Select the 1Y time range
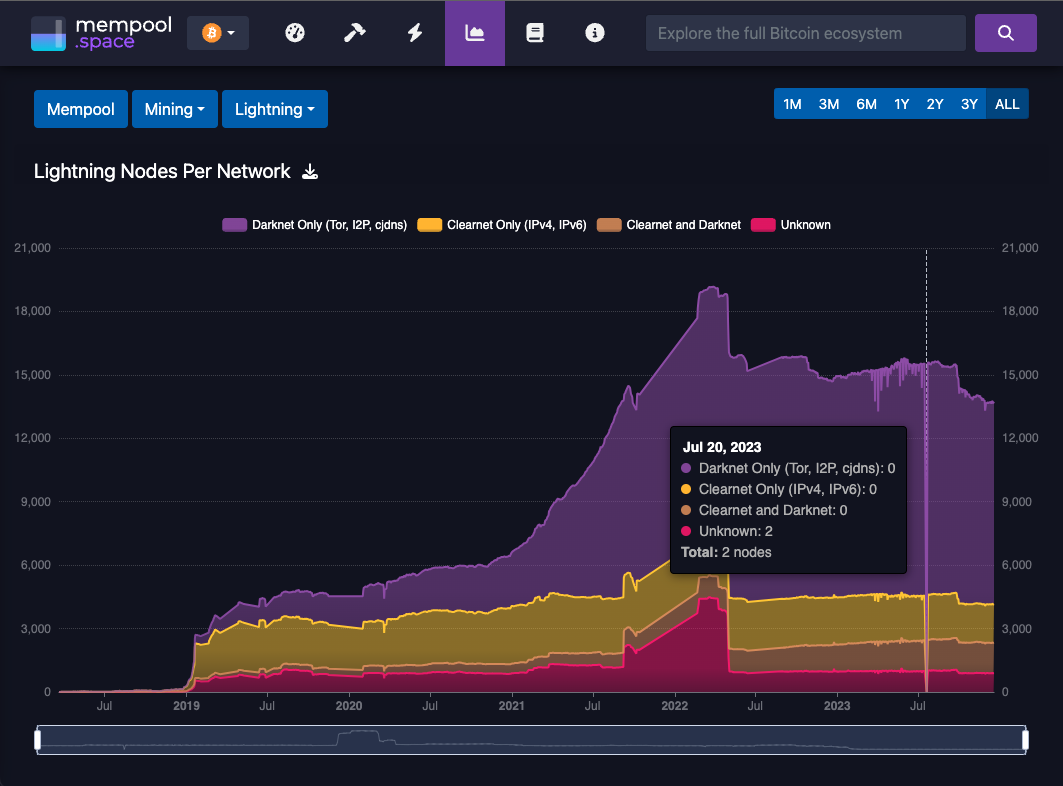 click(901, 104)
